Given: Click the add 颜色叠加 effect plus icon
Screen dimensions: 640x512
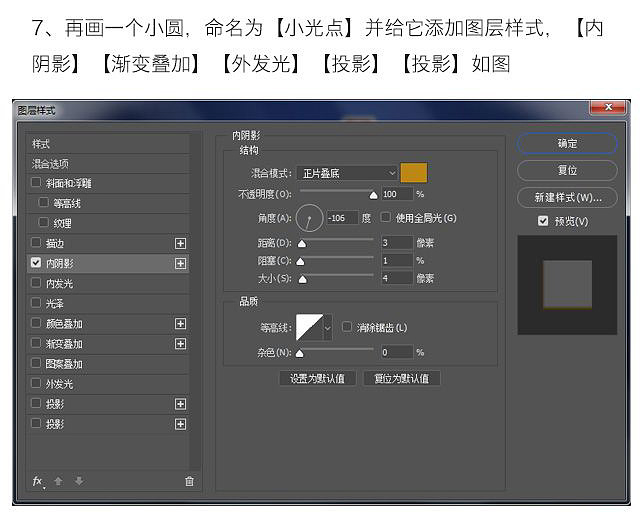Looking at the screenshot, I should [180, 324].
